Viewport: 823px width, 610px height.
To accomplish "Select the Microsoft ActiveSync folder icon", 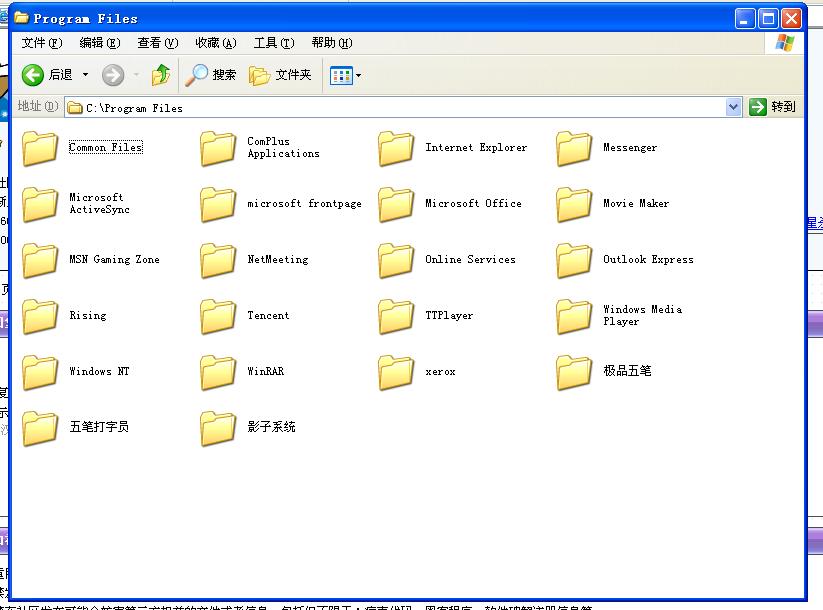I will (x=40, y=205).
